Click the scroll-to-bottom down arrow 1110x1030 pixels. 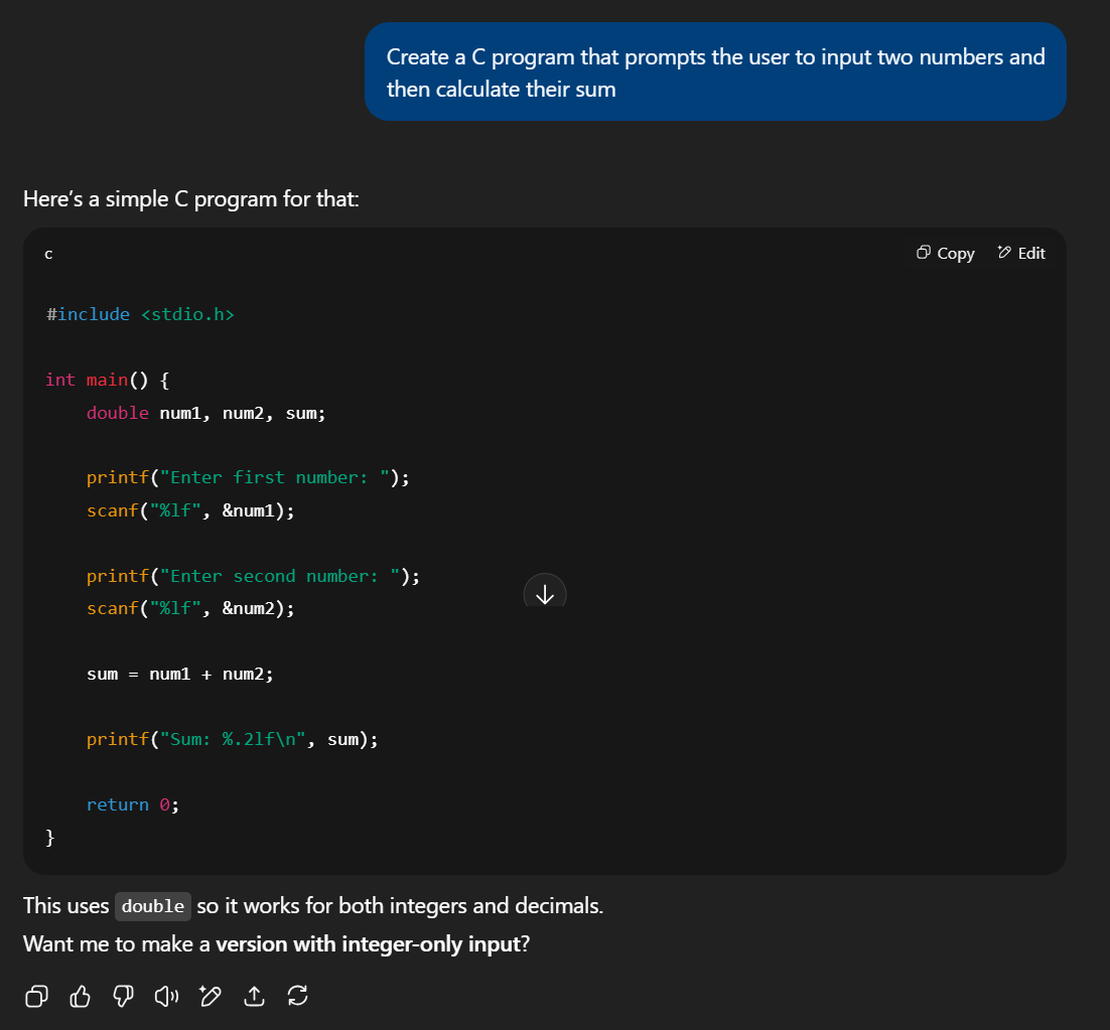pyautogui.click(x=545, y=594)
